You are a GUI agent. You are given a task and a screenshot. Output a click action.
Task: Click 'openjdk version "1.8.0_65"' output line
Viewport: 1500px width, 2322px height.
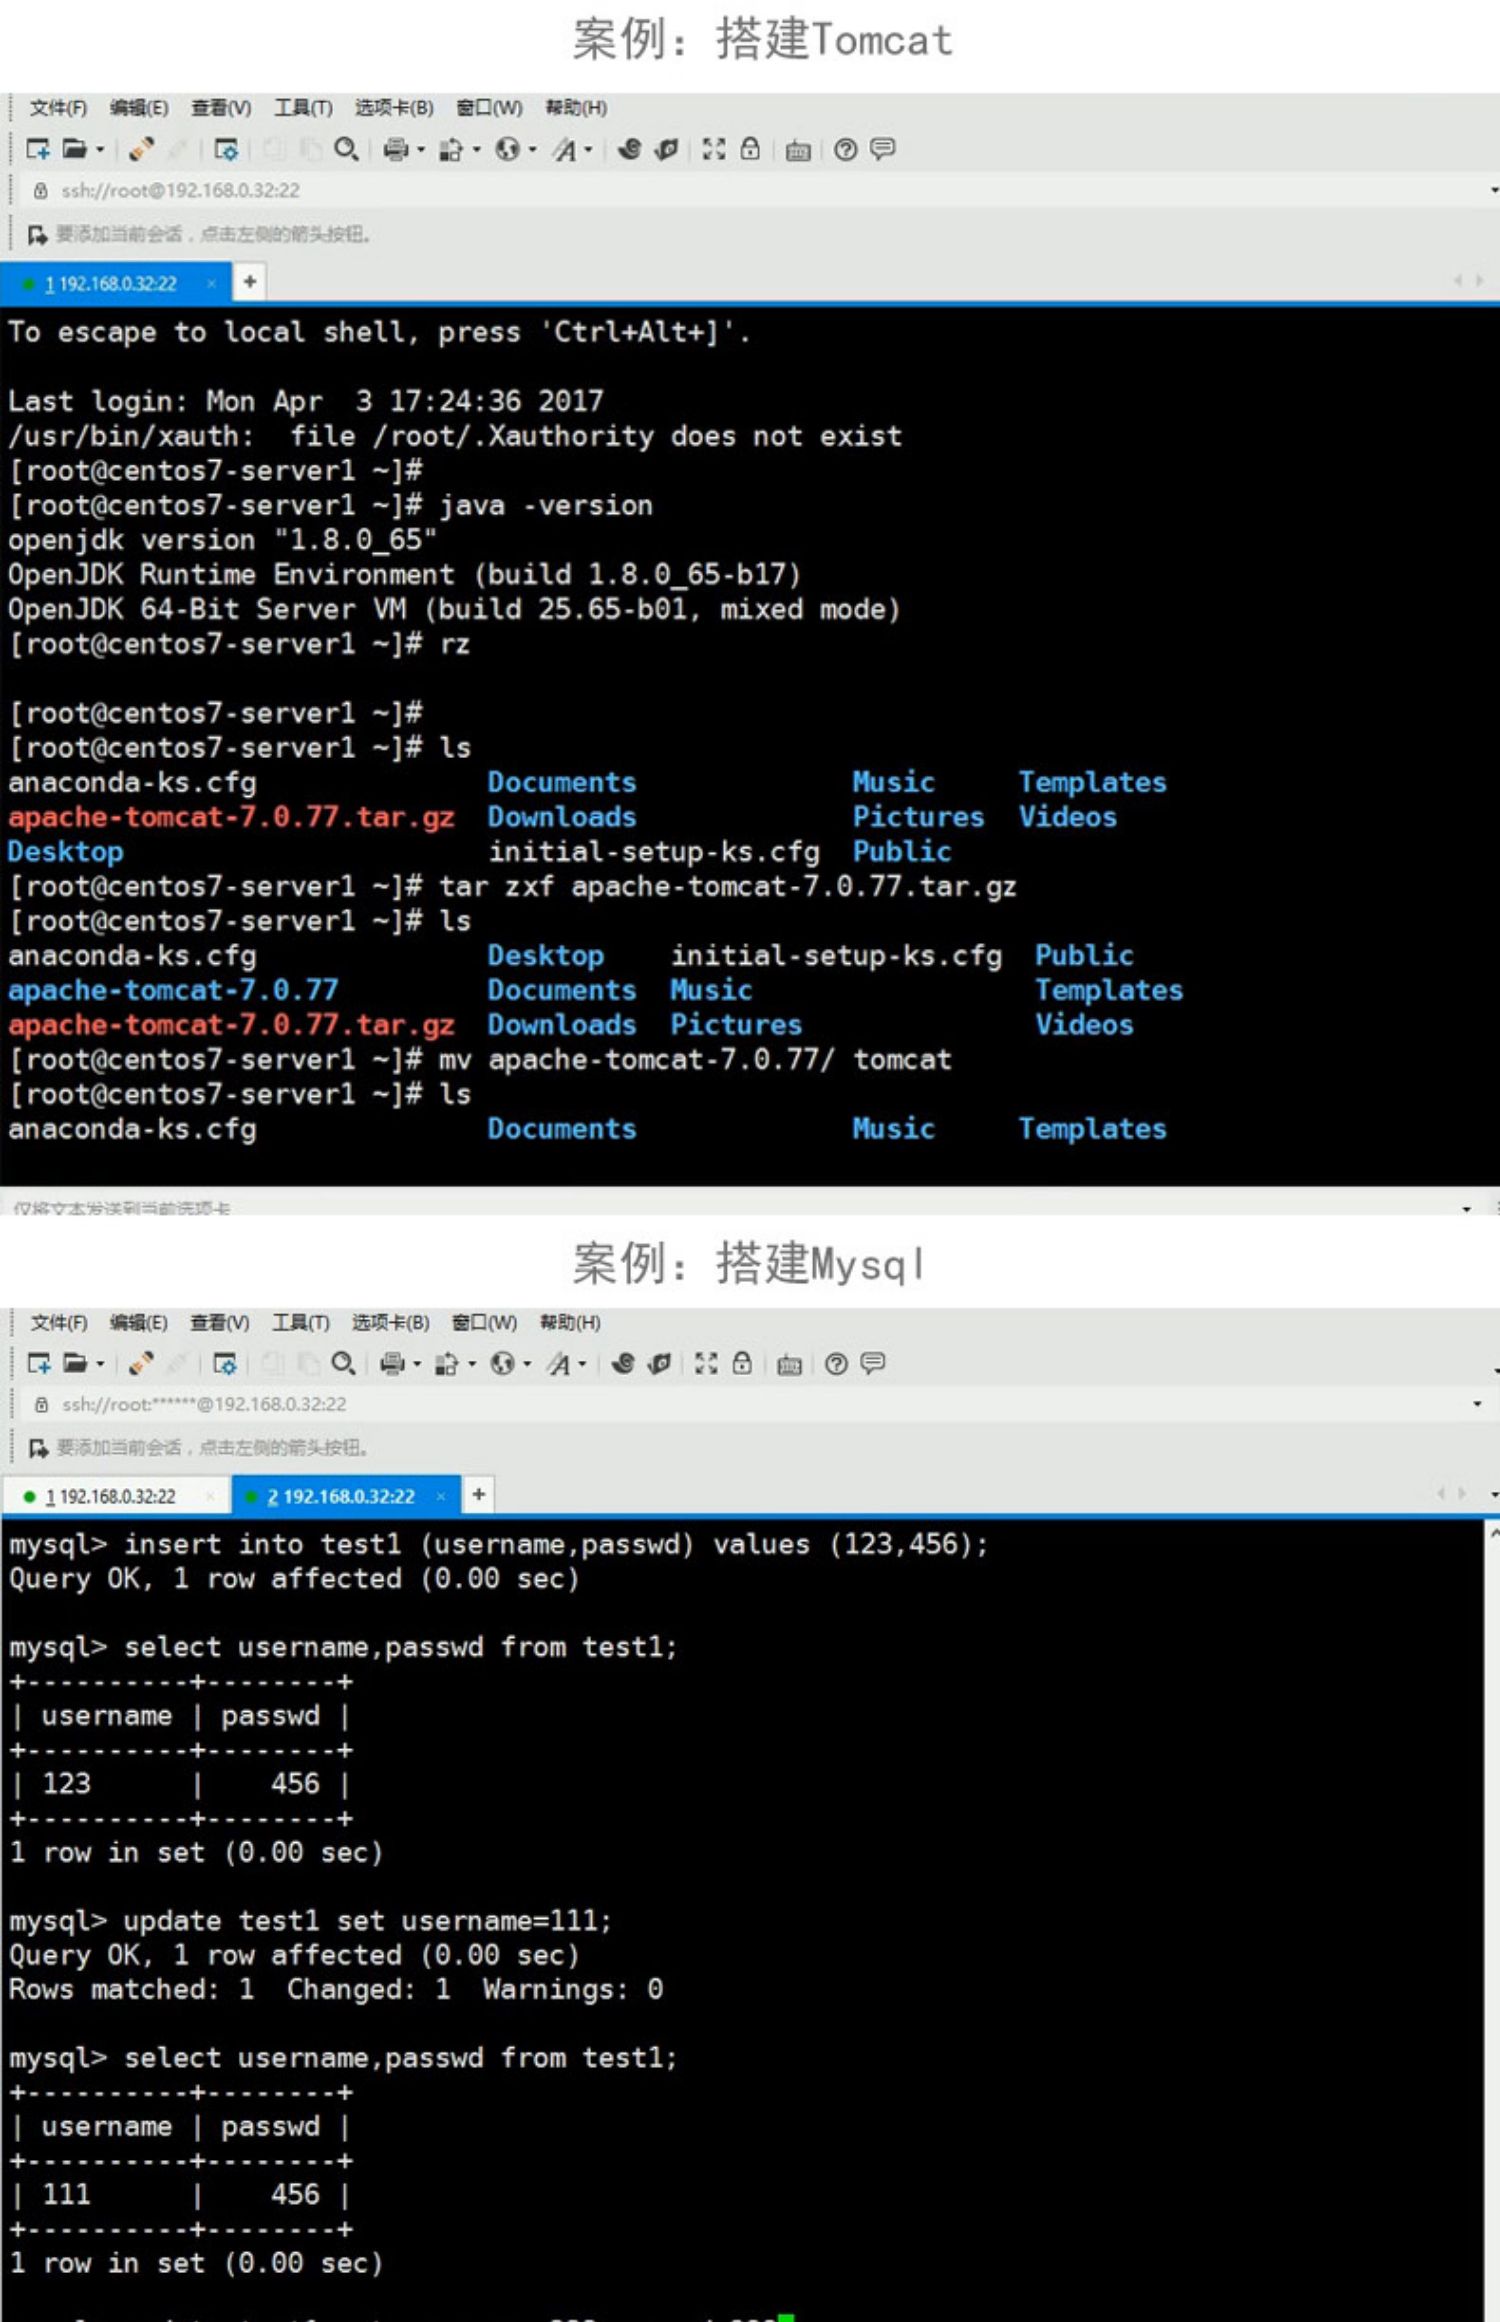tap(223, 540)
